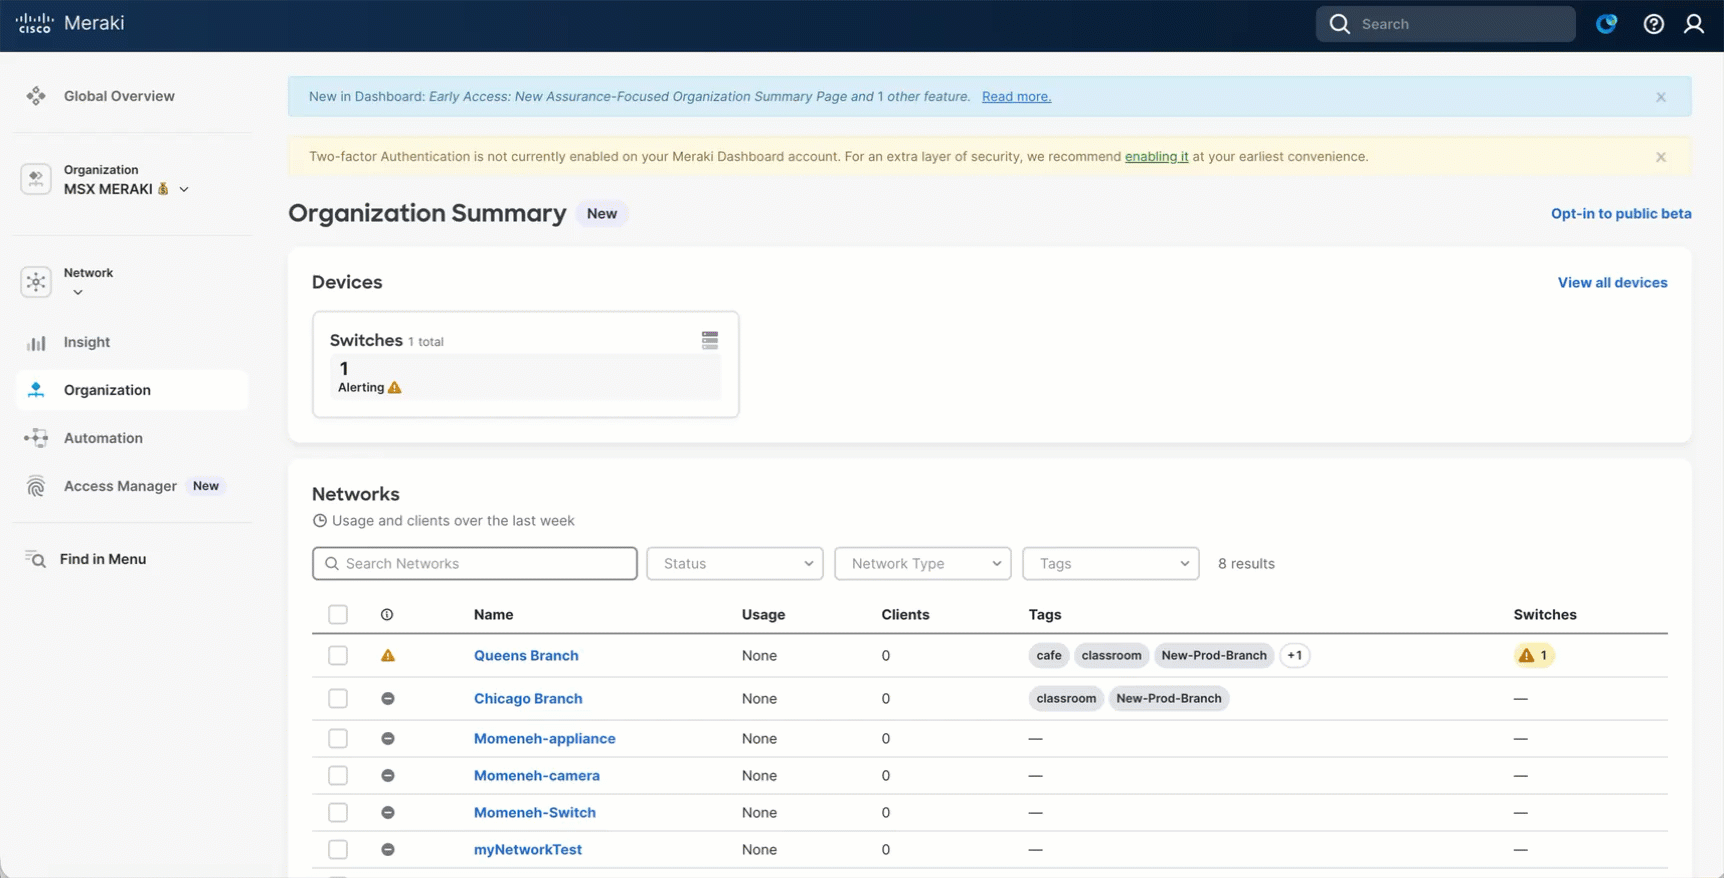Screen dimensions: 1724x878
Task: Open Automation menu item
Action: [103, 438]
